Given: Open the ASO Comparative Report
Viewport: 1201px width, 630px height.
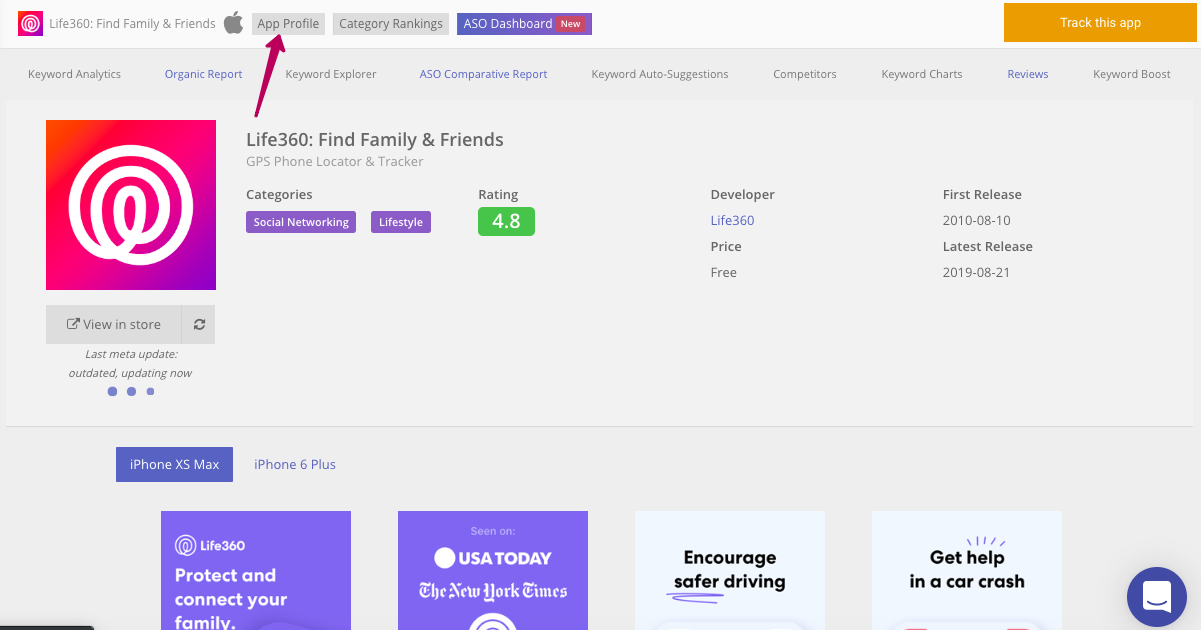Looking at the screenshot, I should [x=484, y=74].
